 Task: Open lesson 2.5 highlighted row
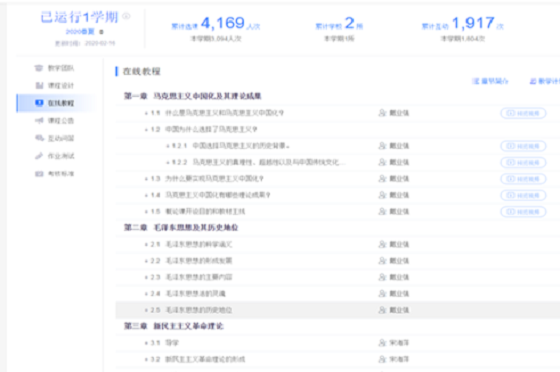point(338,310)
